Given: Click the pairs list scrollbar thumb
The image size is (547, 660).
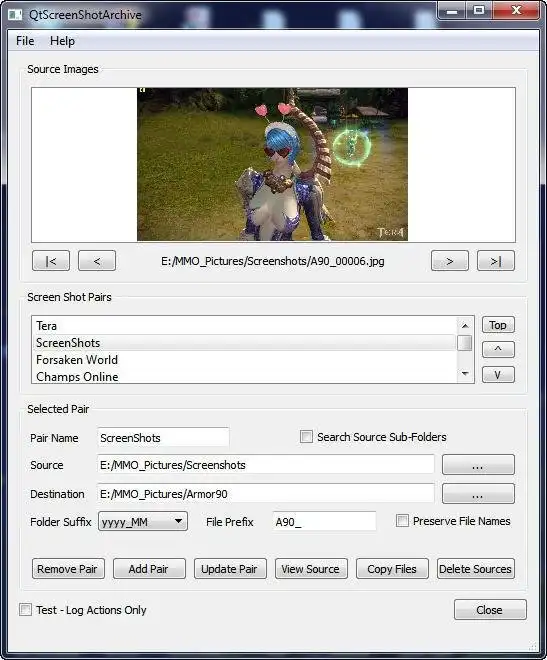Looking at the screenshot, I should click(x=465, y=343).
